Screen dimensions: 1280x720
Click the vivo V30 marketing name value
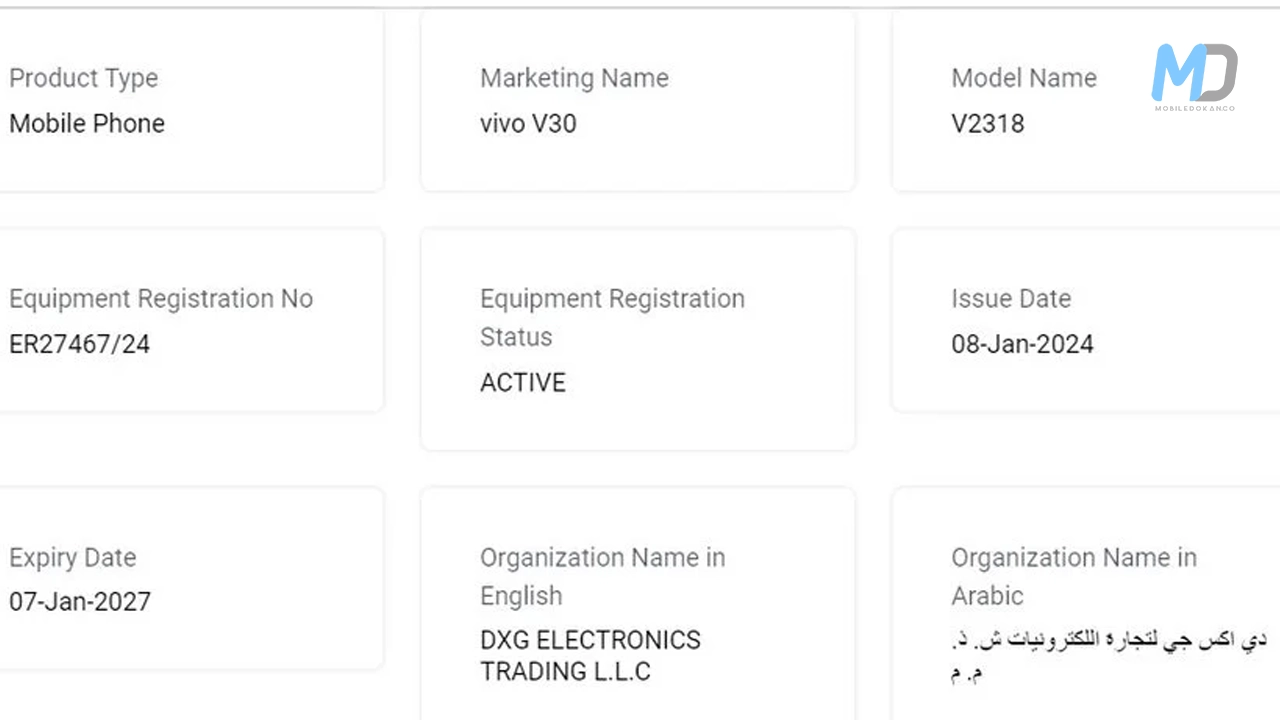(528, 123)
